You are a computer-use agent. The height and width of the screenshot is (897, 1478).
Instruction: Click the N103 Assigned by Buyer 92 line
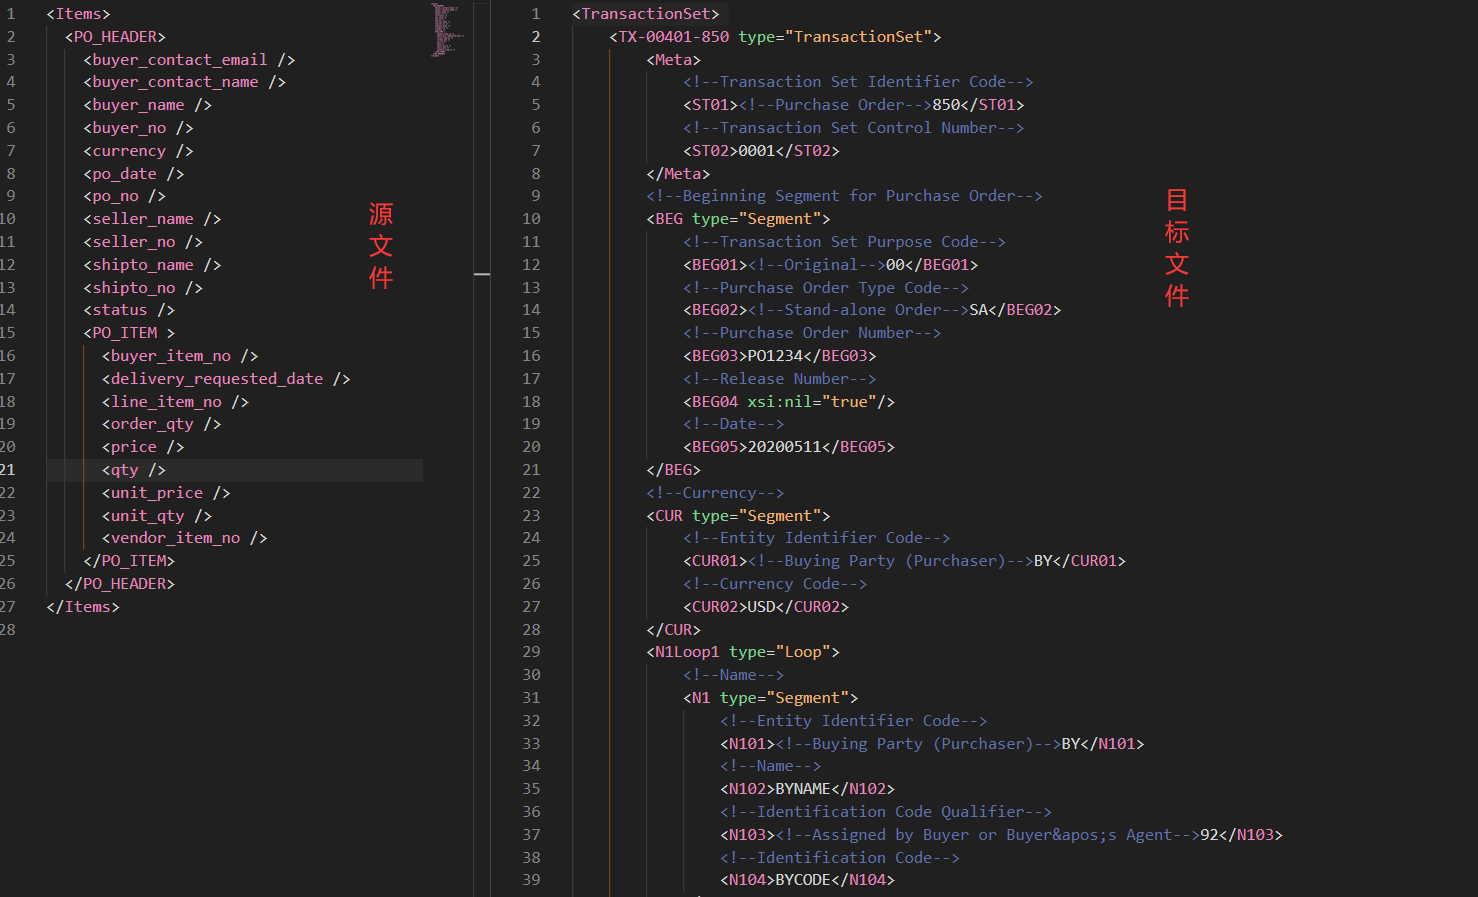pyautogui.click(x=1001, y=835)
